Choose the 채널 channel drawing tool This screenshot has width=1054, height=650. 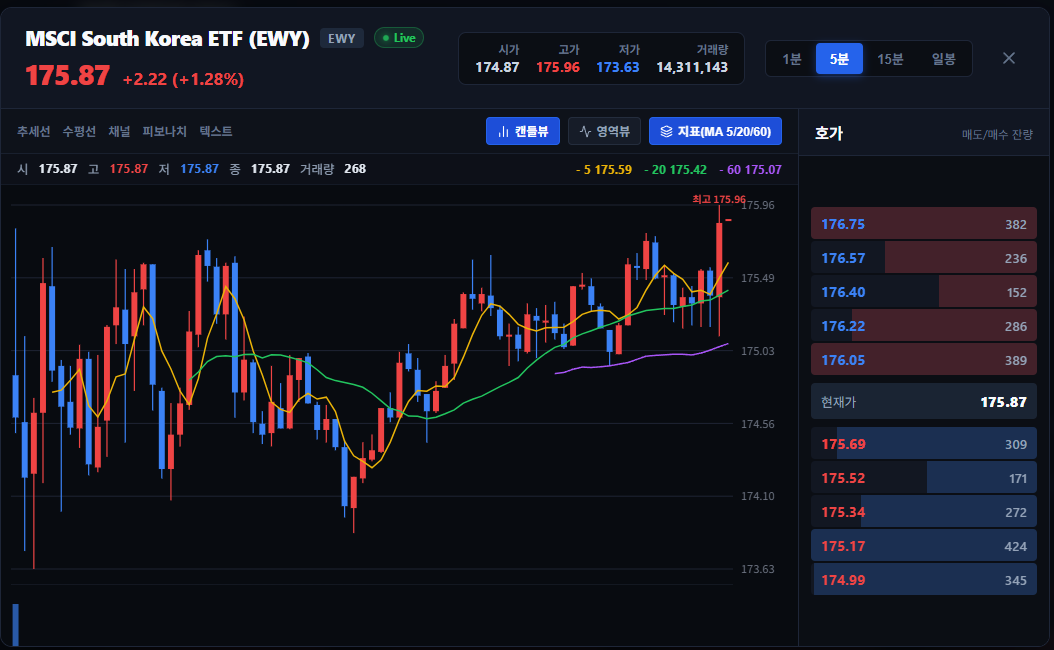click(x=119, y=131)
